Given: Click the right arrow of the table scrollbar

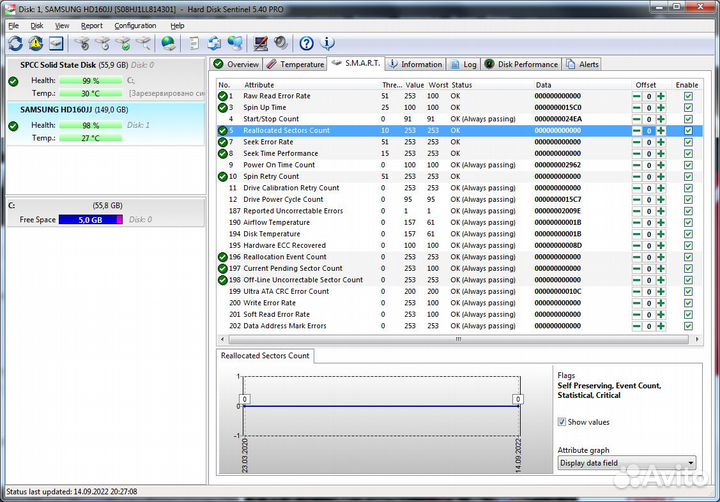Looking at the screenshot, I should [697, 339].
